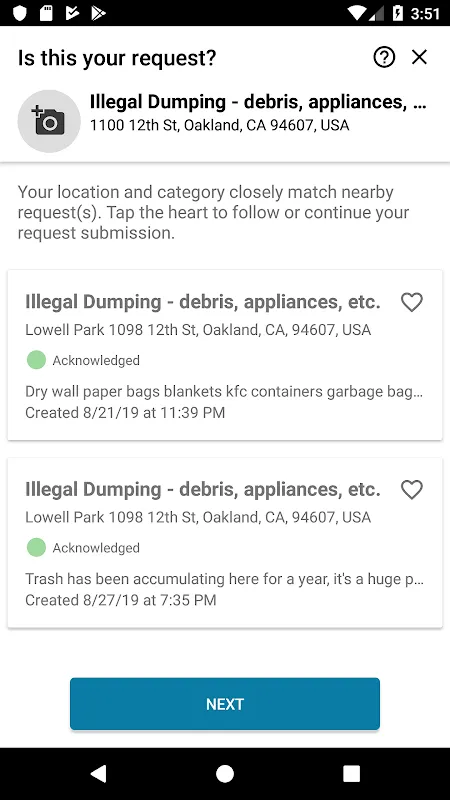Open the help question mark icon
Screen dimensions: 450x800
pos(384,57)
